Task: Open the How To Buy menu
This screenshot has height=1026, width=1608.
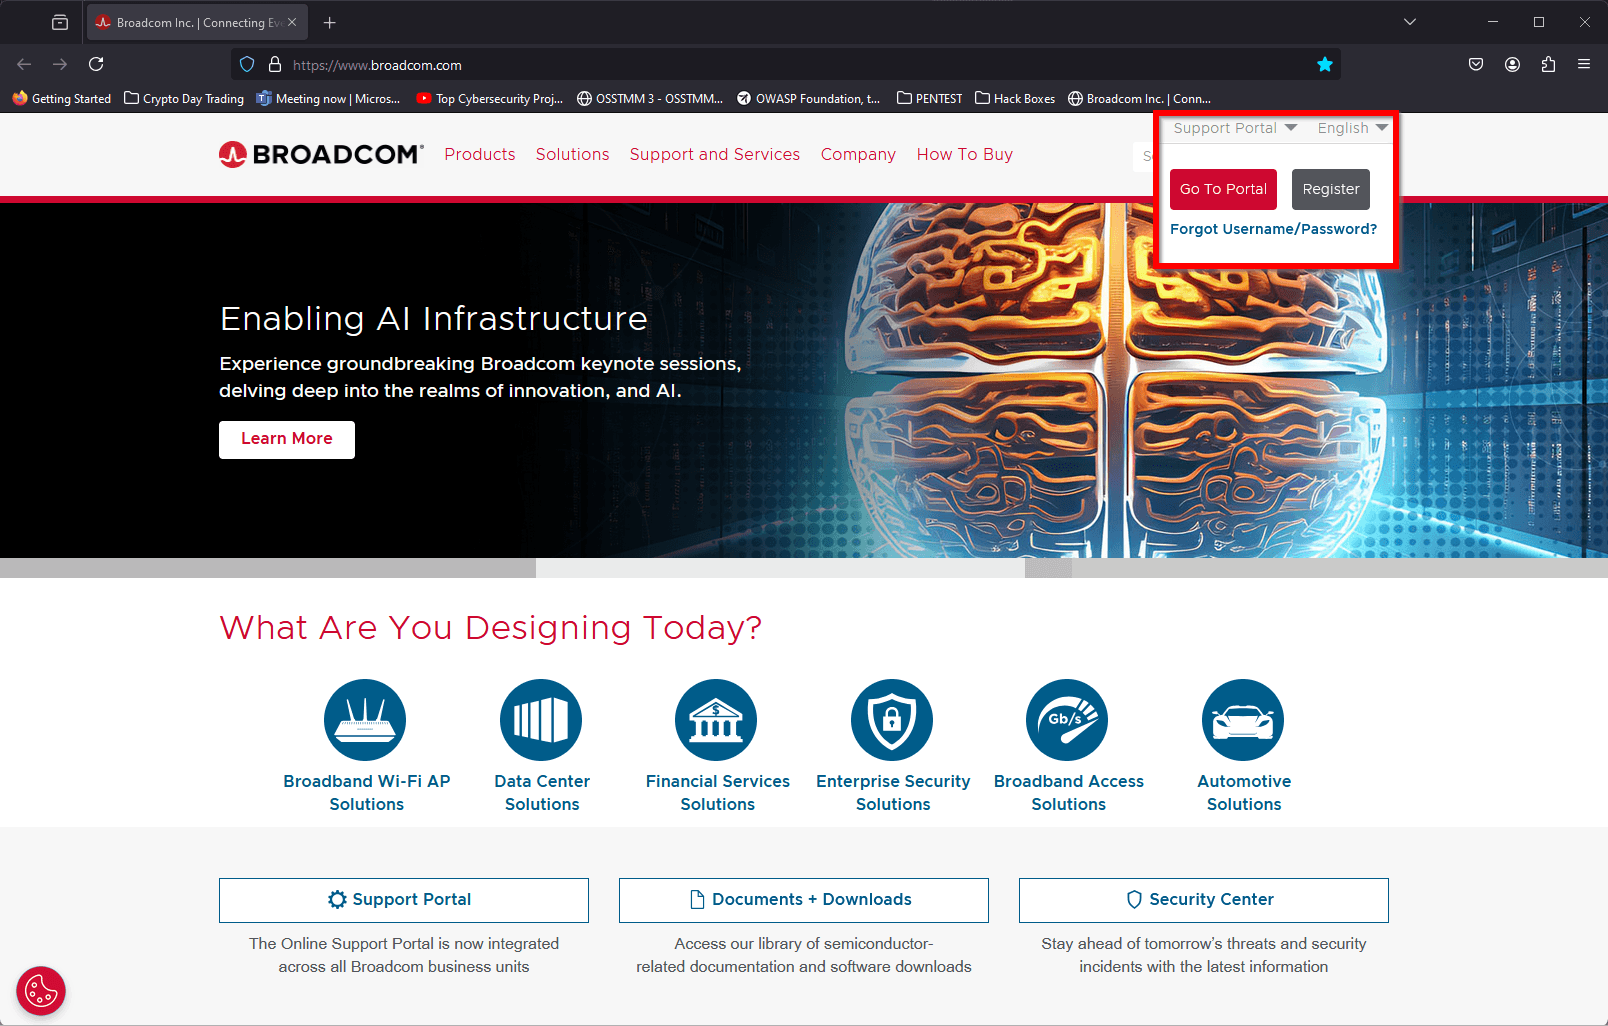Action: tap(965, 154)
